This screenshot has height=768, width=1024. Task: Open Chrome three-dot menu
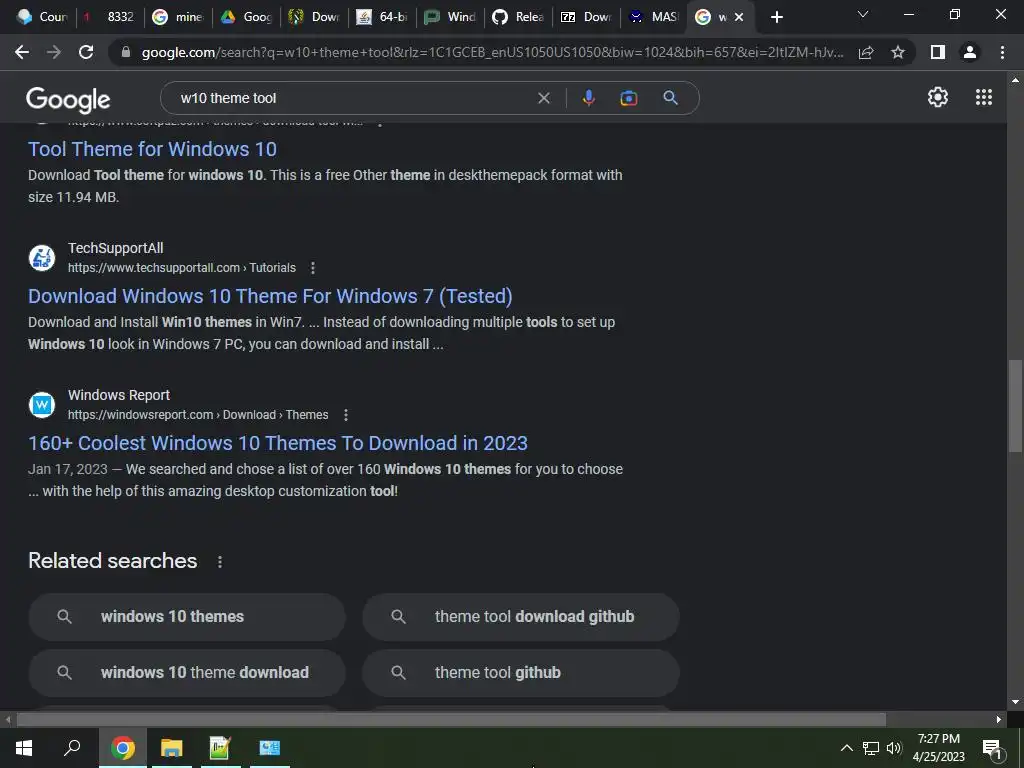pyautogui.click(x=1002, y=52)
